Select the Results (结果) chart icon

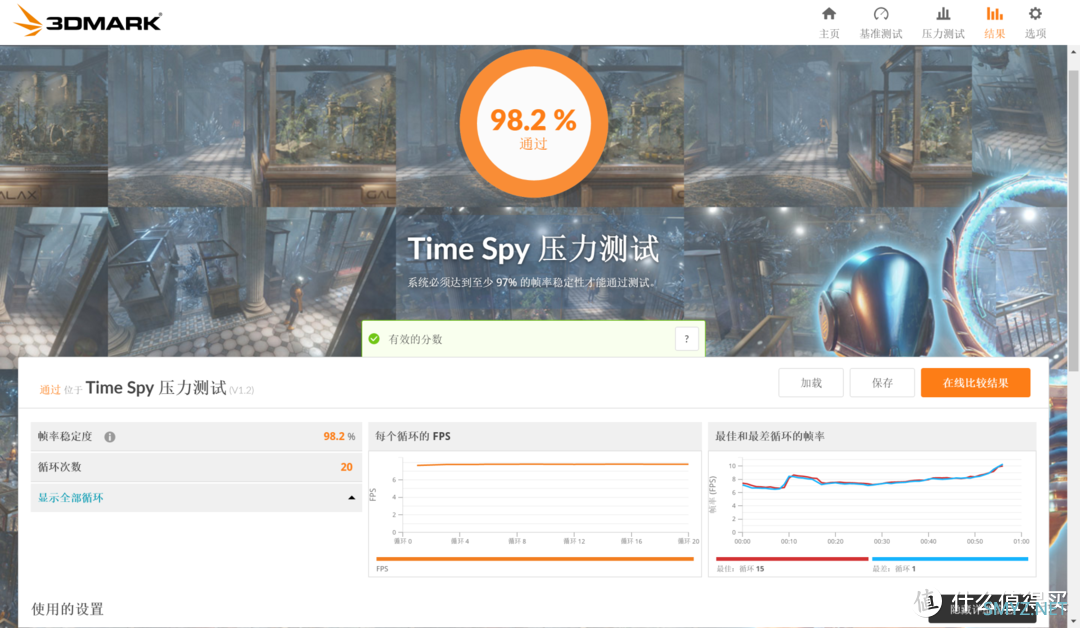tap(994, 14)
